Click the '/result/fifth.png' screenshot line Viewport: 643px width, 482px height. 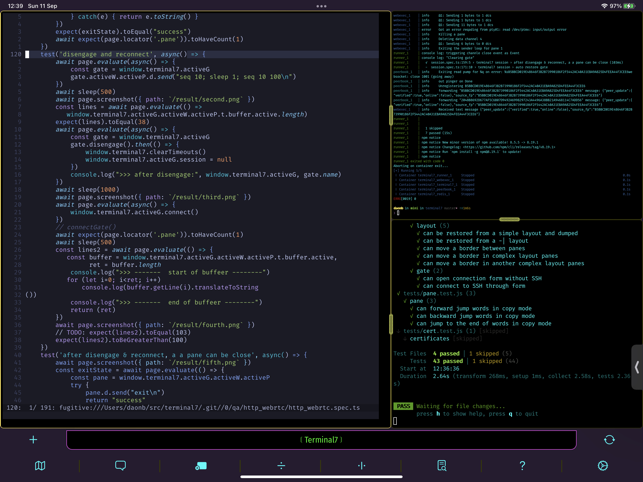[x=153, y=363]
